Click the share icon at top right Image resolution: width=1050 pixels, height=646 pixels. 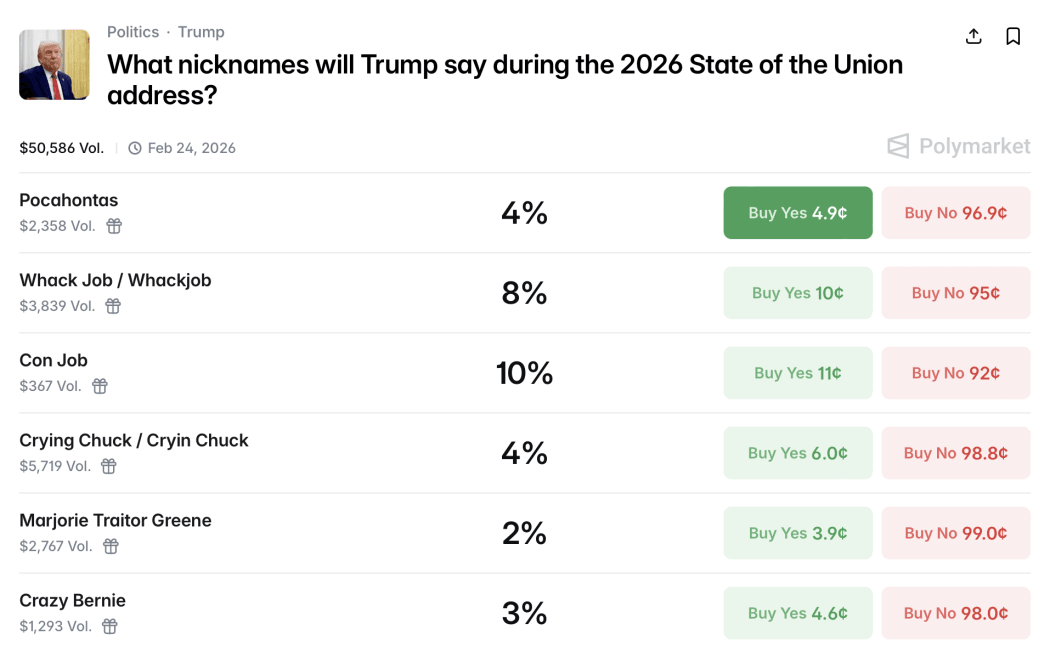973,35
